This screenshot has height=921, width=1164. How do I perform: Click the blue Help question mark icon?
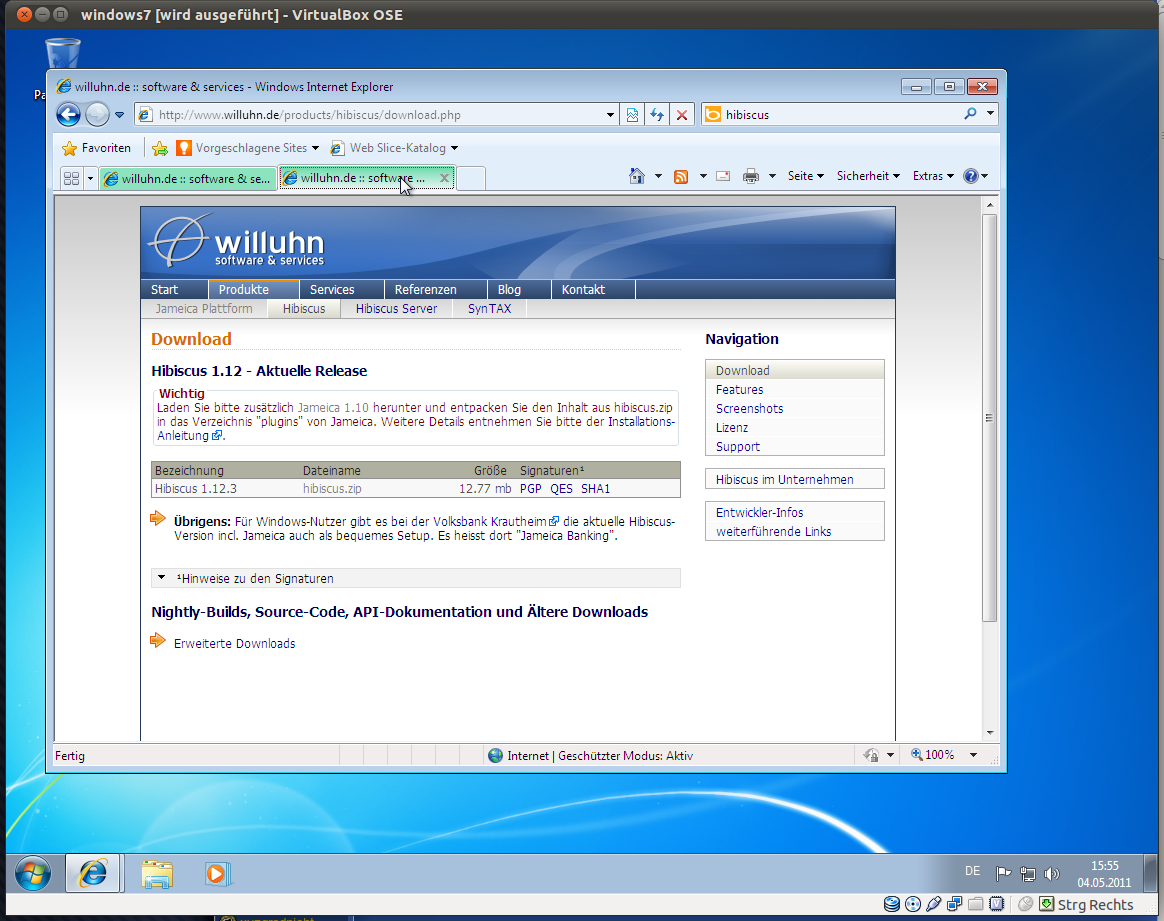(x=970, y=176)
